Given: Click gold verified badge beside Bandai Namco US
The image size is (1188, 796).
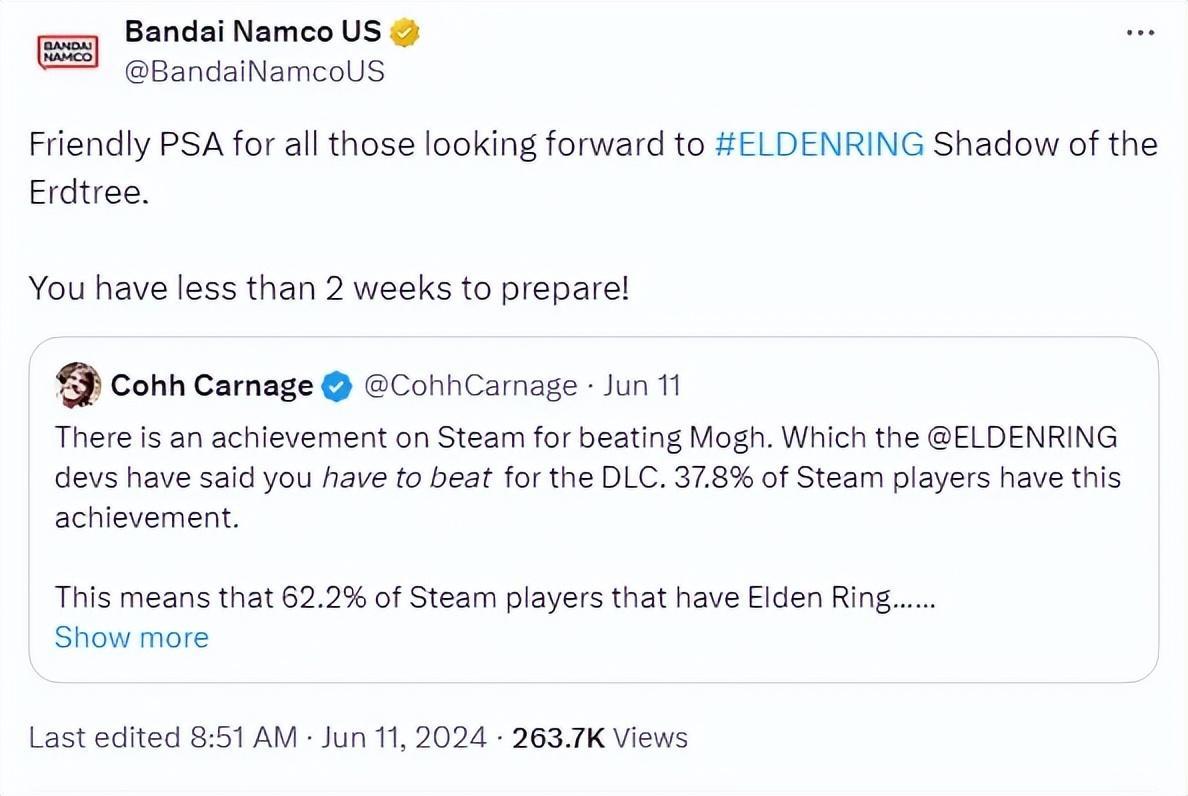Looking at the screenshot, I should click(404, 33).
